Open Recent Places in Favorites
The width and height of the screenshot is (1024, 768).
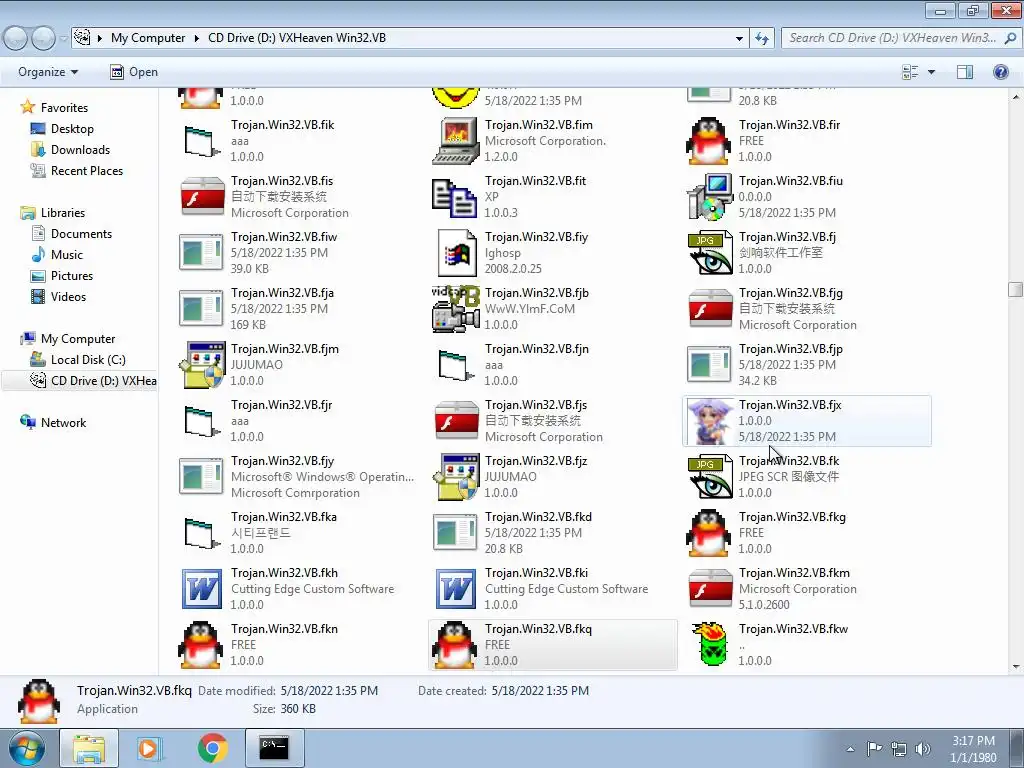click(87, 171)
